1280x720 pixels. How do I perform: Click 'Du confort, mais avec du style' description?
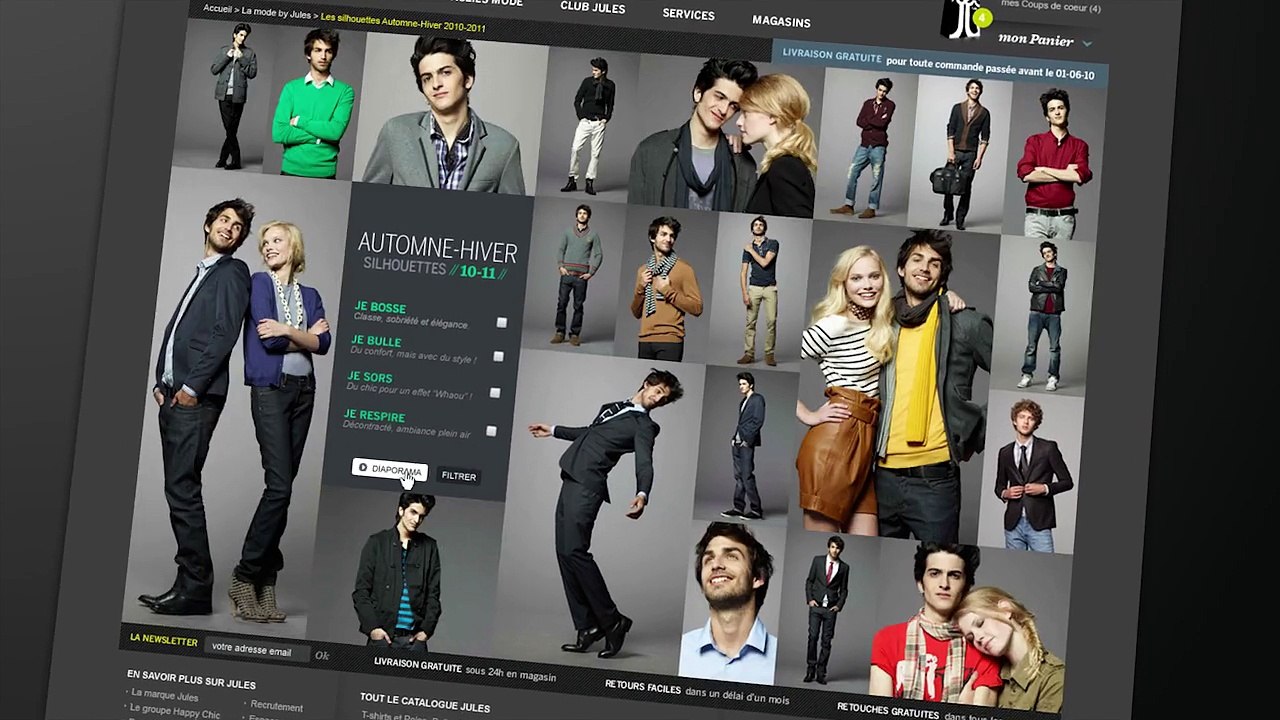coord(412,355)
